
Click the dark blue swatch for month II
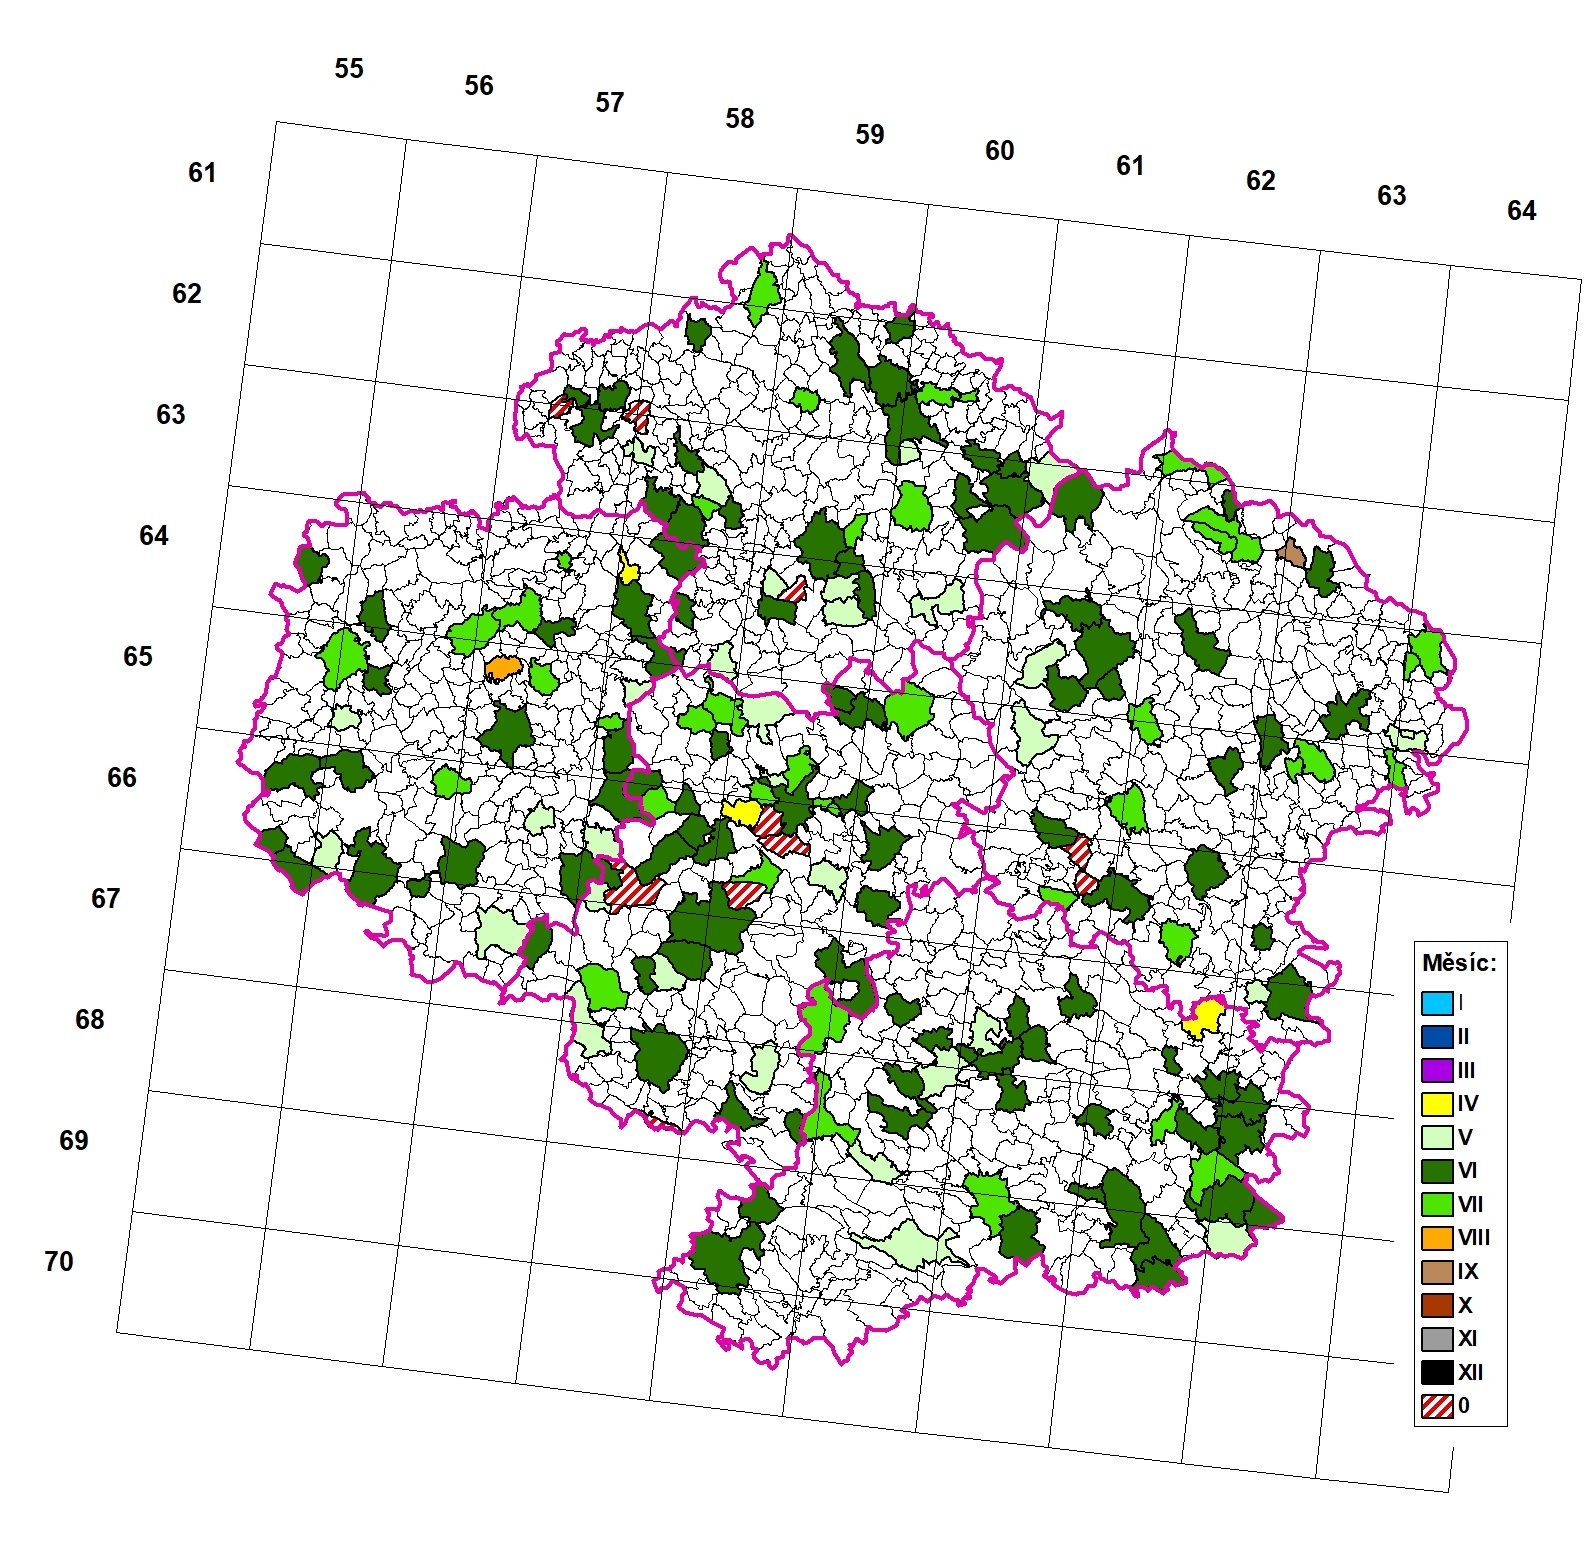pos(1437,1036)
